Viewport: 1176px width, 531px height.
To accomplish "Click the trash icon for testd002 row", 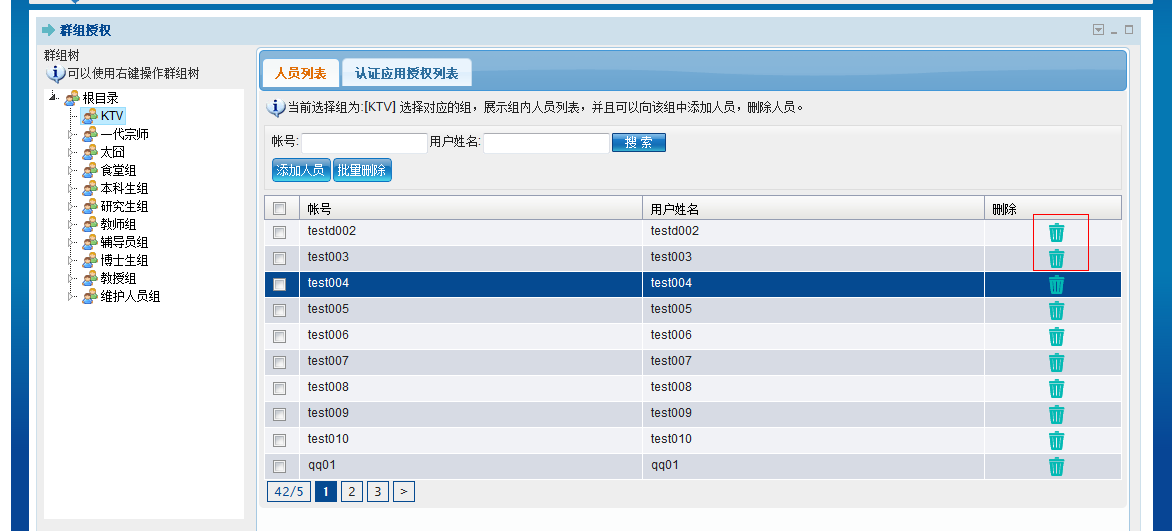I will click(1056, 232).
